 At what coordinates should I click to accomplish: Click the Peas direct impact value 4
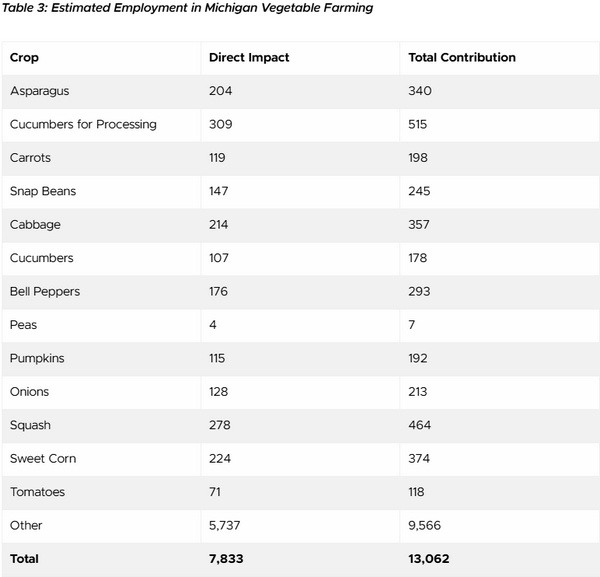[213, 325]
